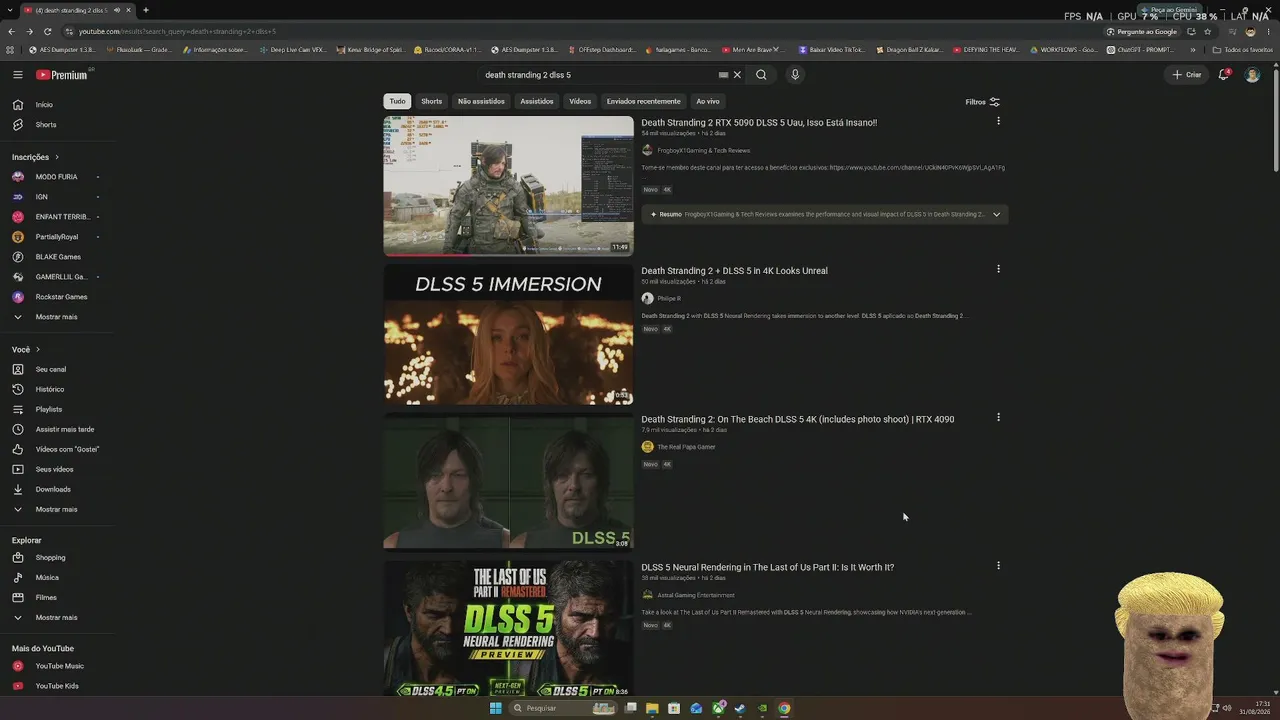The image size is (1280, 720).
Task: Start voice search with the microphone
Action: [795, 74]
